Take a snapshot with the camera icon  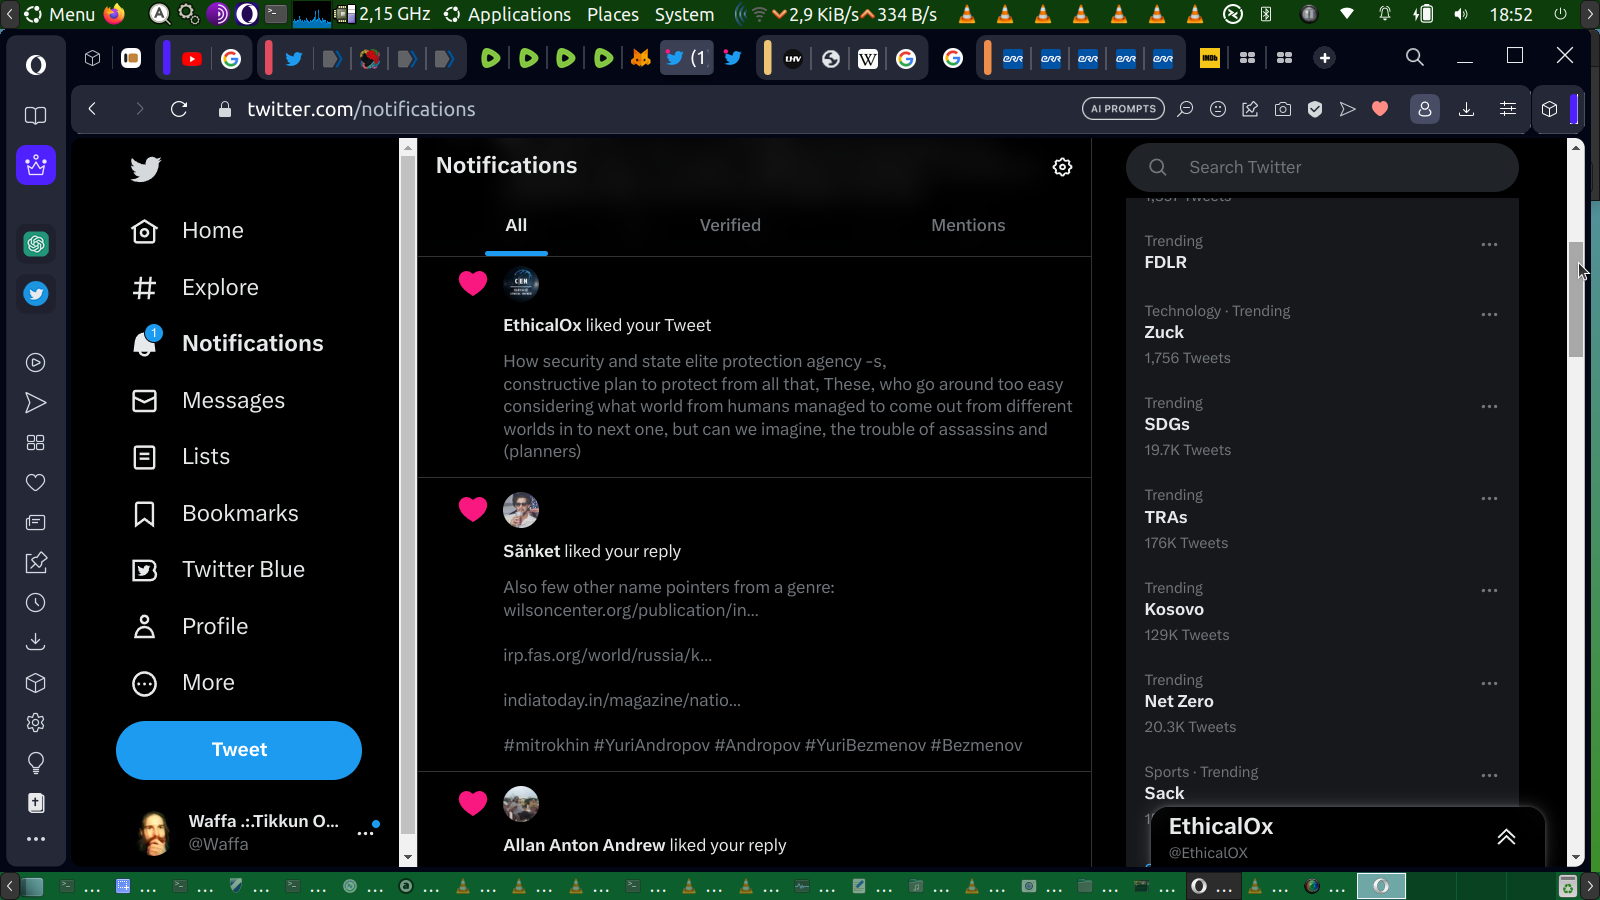(x=1283, y=109)
